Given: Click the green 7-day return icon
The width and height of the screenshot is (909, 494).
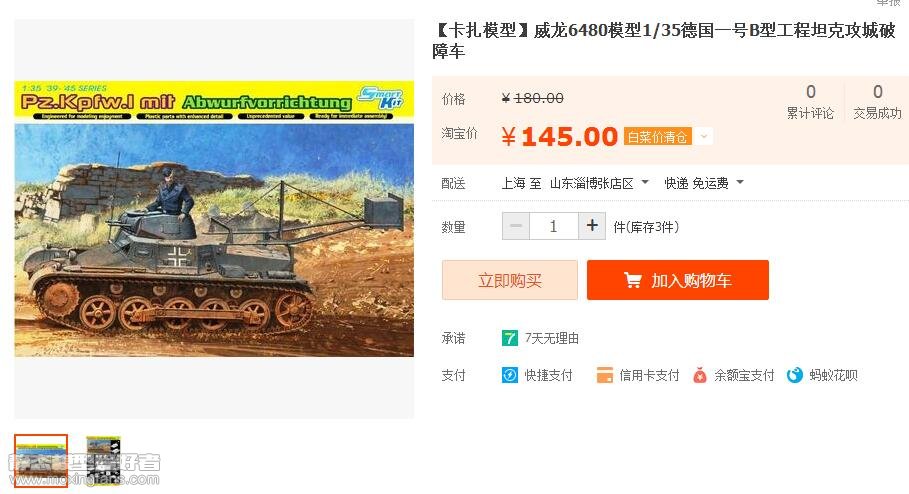Looking at the screenshot, I should tap(510, 338).
